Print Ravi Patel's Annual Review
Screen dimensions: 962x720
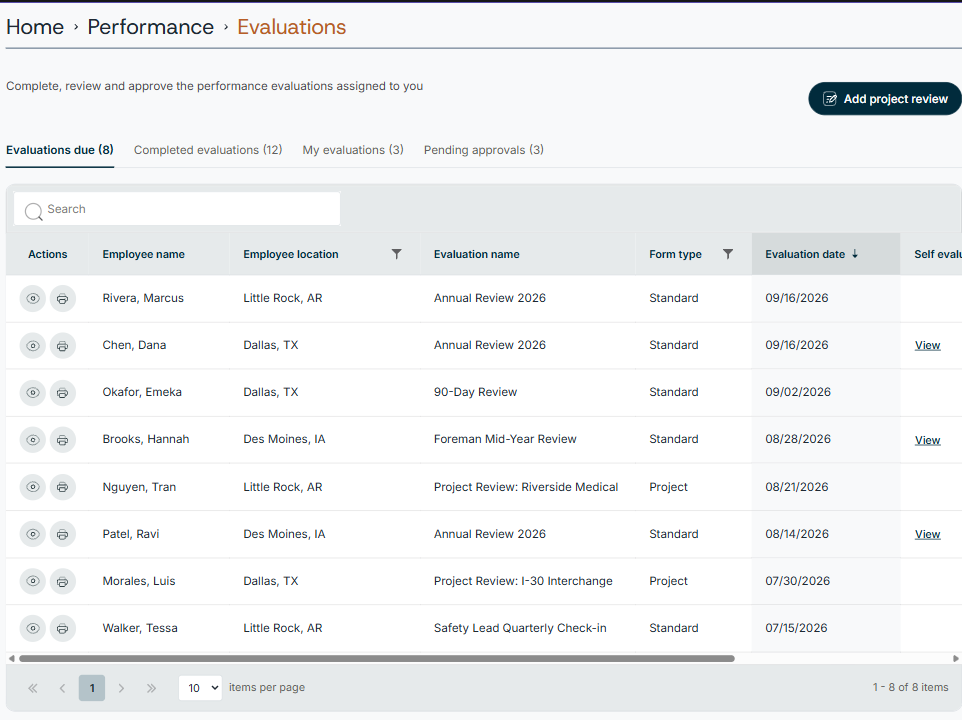tap(63, 534)
